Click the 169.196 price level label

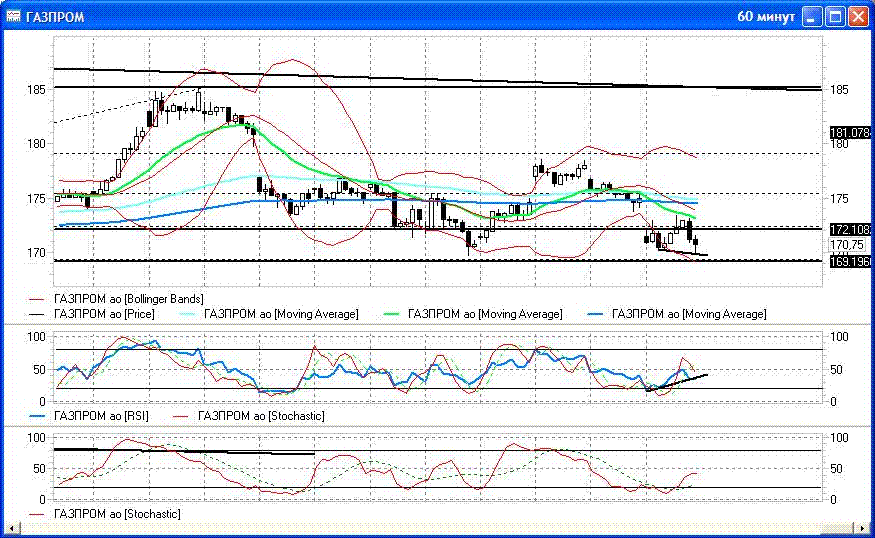pyautogui.click(x=850, y=261)
